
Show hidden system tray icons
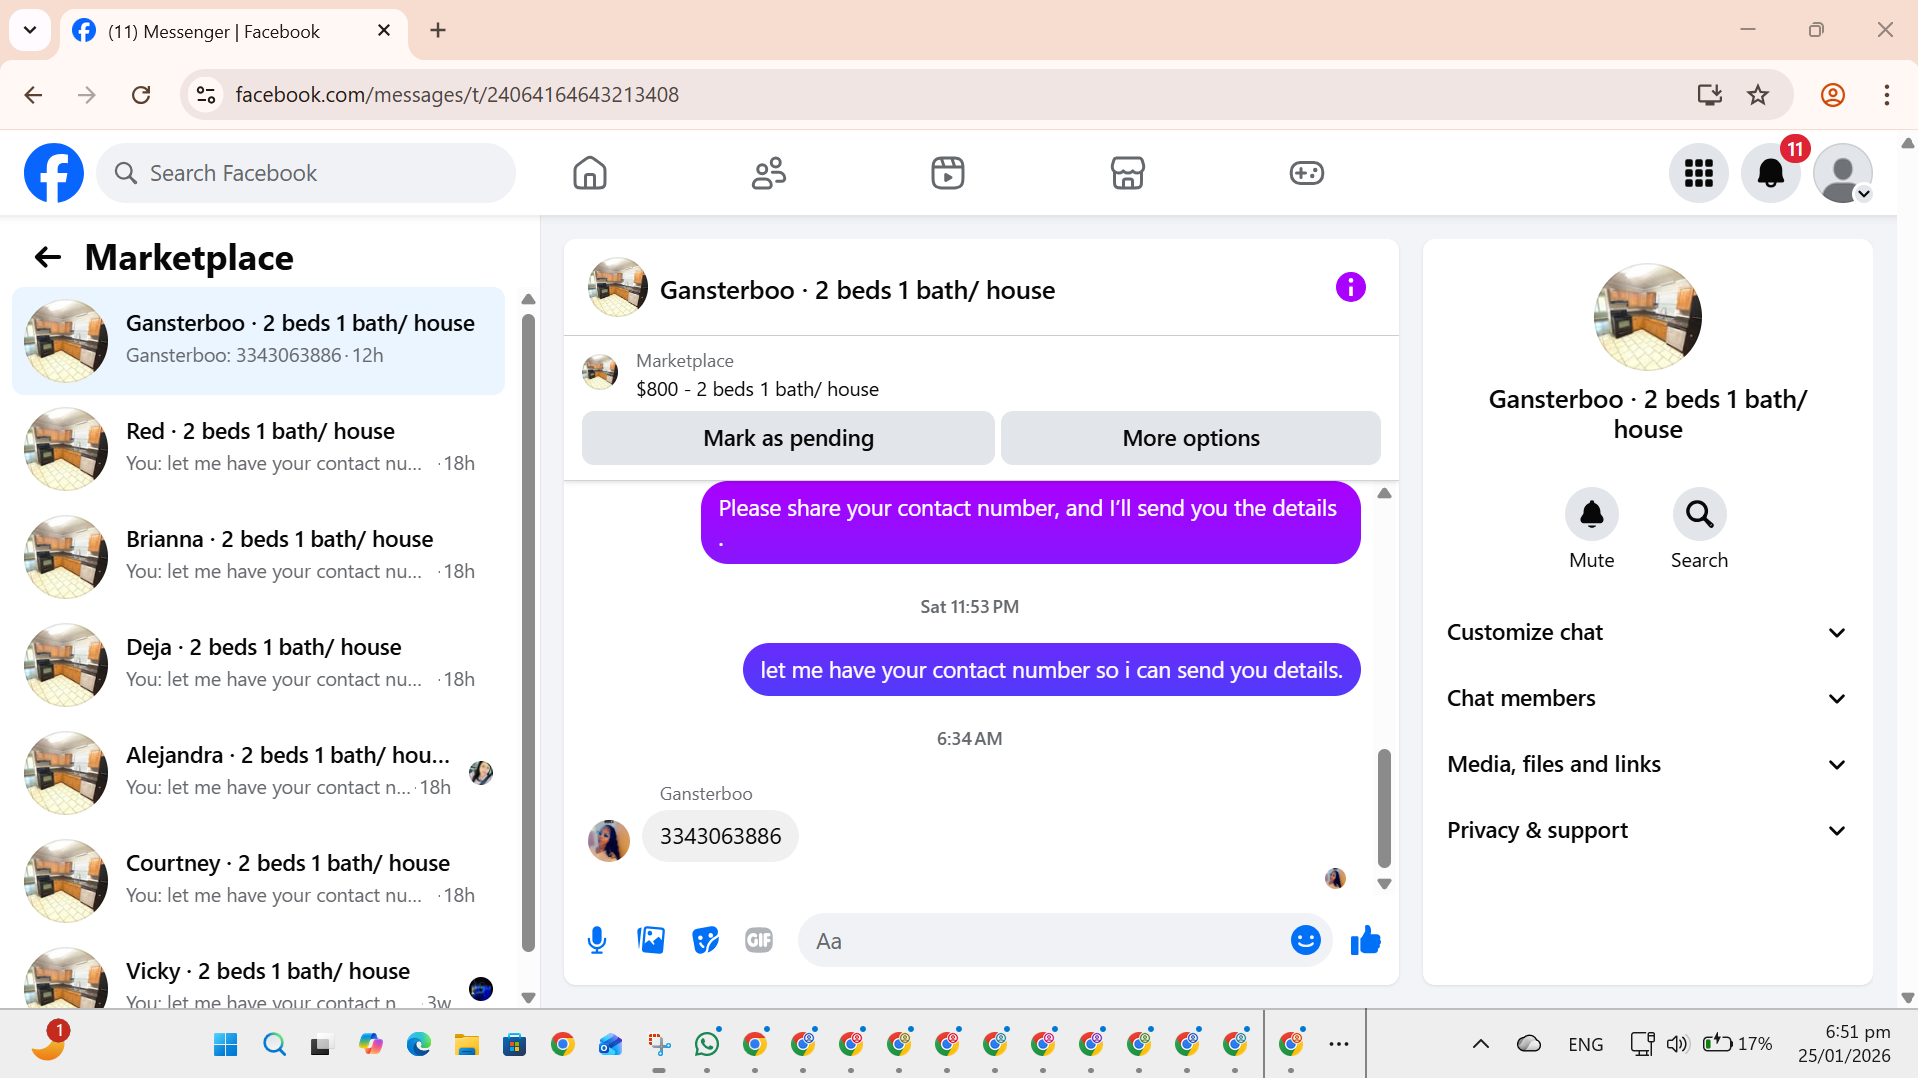pos(1481,1044)
